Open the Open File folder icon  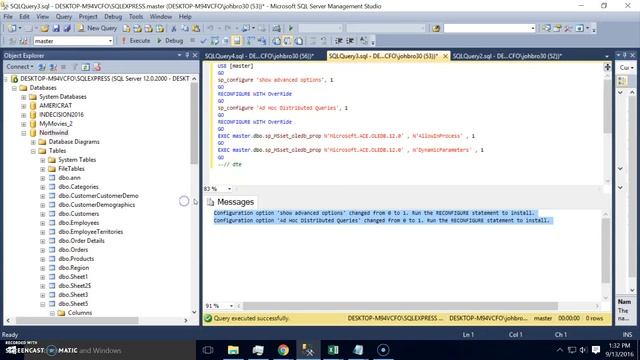pos(44,28)
